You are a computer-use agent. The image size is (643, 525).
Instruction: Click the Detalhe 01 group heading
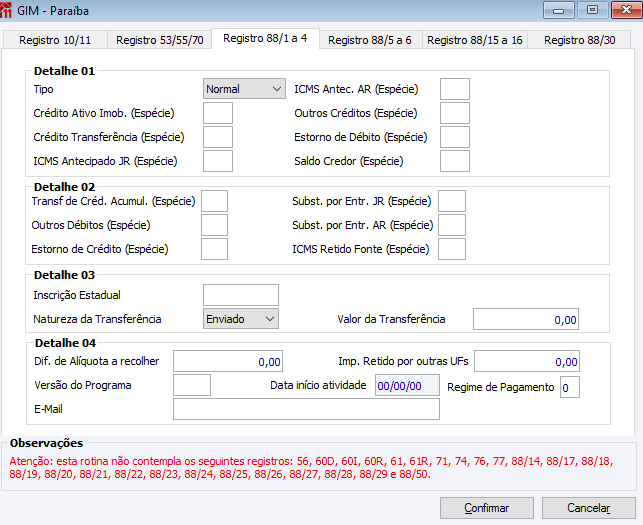pos(64,71)
